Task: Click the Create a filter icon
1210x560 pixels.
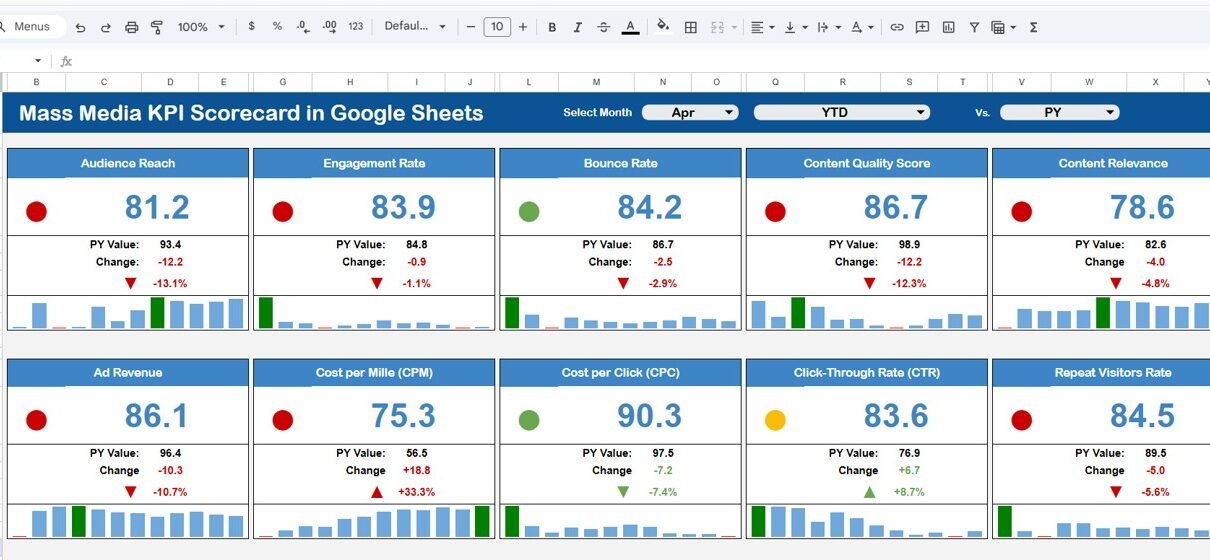Action: tap(973, 27)
